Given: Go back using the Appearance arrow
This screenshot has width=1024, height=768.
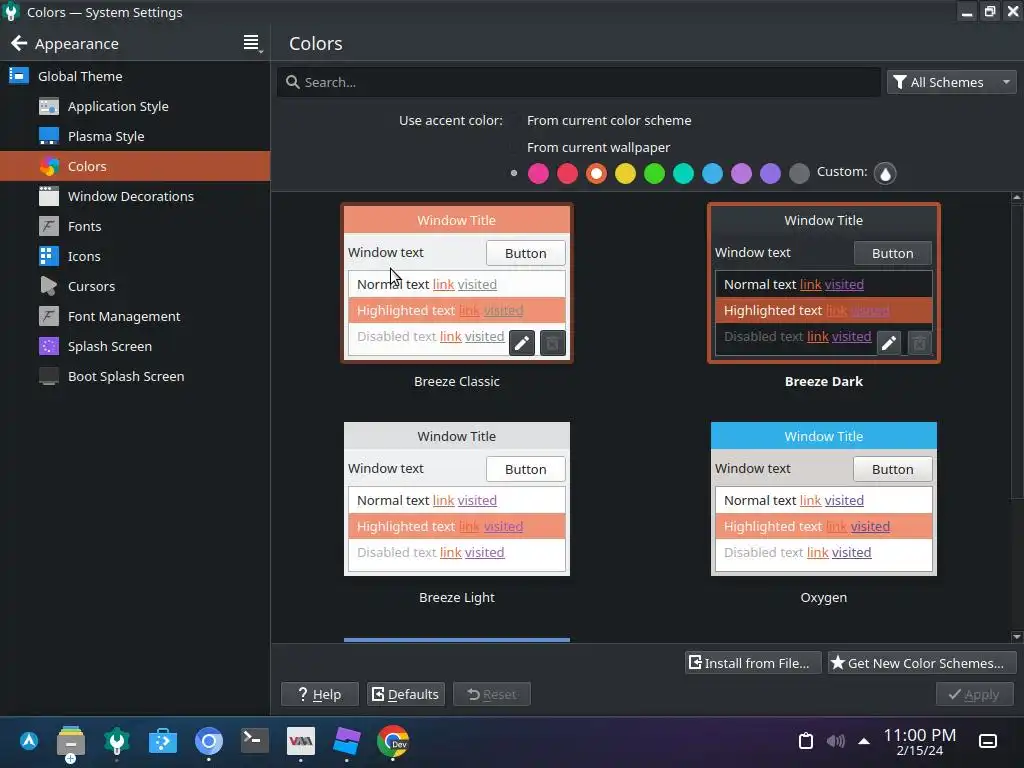Looking at the screenshot, I should point(19,44).
